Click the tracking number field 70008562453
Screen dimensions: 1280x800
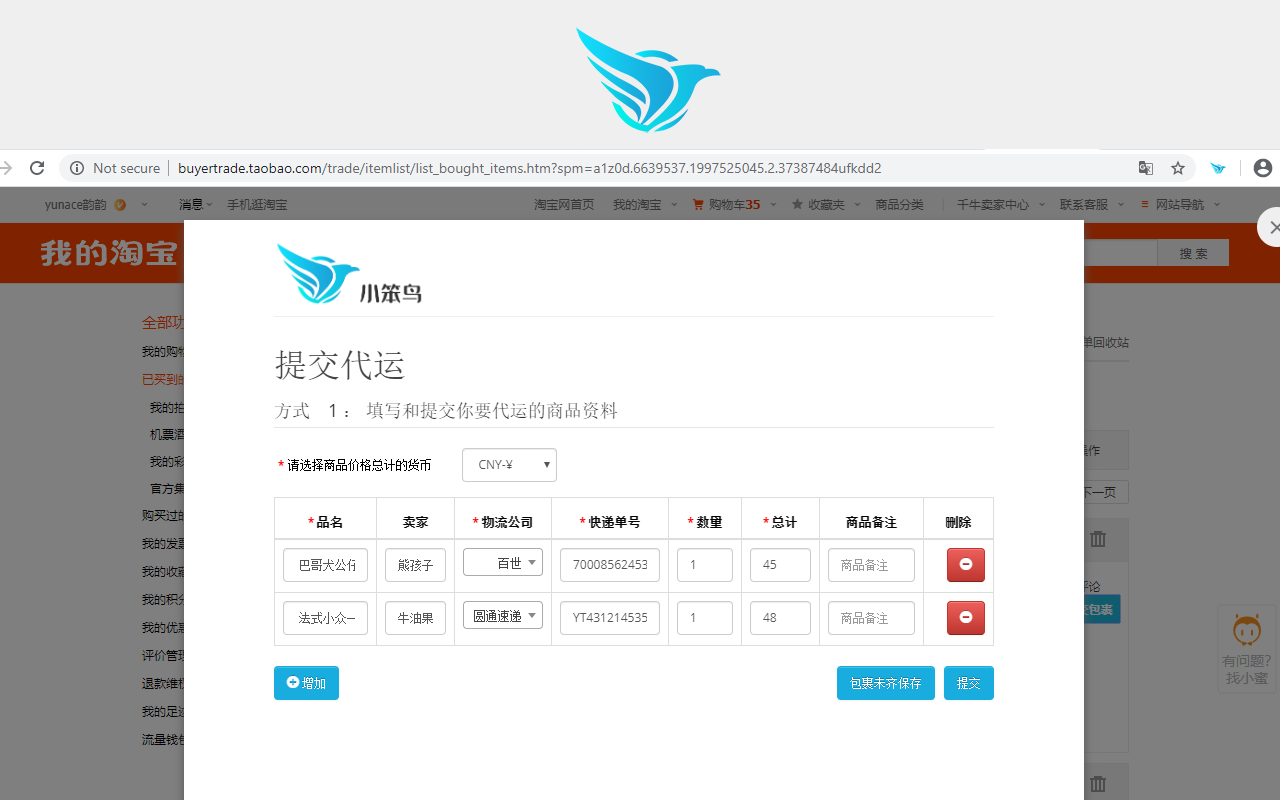pyautogui.click(x=610, y=565)
